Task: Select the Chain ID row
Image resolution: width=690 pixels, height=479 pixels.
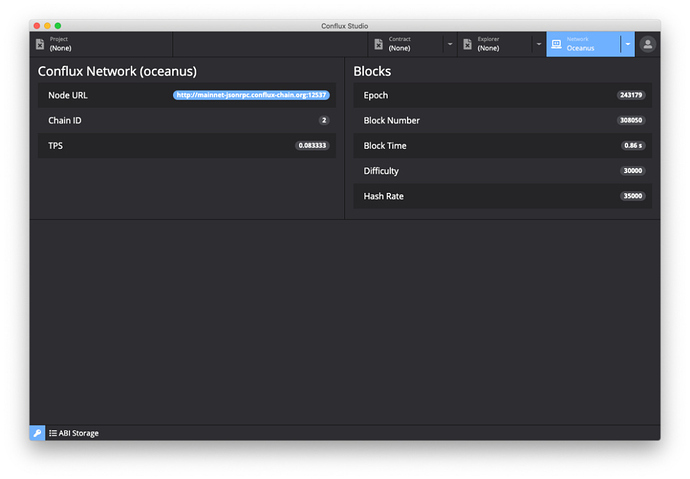Action: [x=186, y=120]
